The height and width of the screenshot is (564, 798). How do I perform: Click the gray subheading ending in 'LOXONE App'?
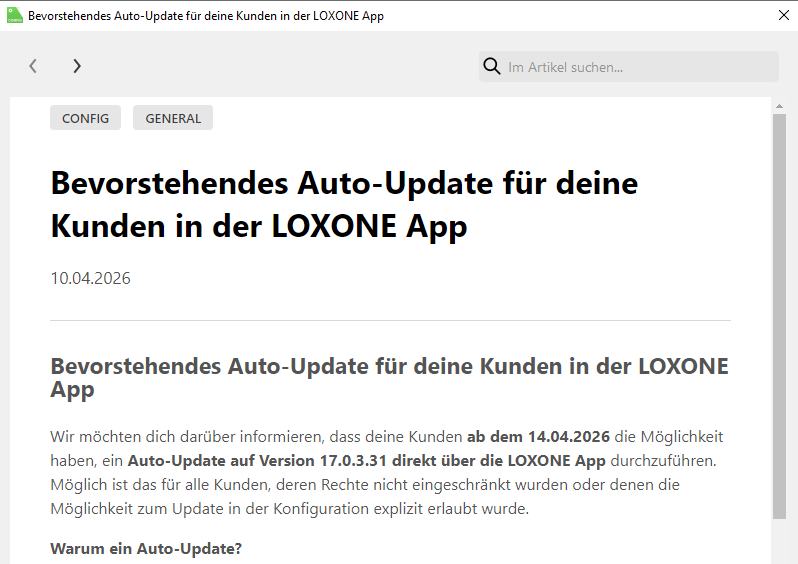click(389, 377)
